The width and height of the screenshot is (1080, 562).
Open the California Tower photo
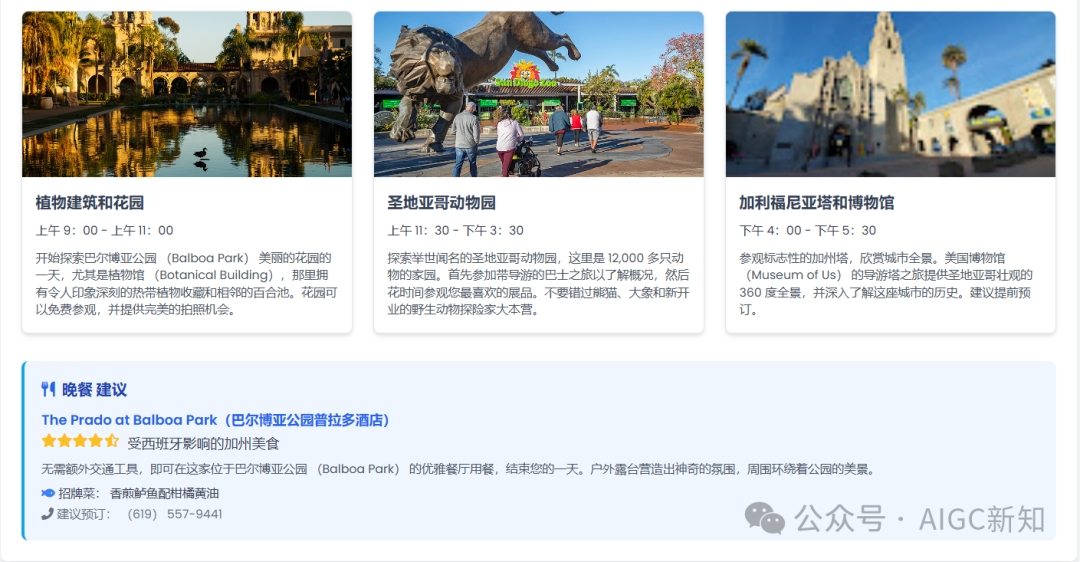coord(891,94)
